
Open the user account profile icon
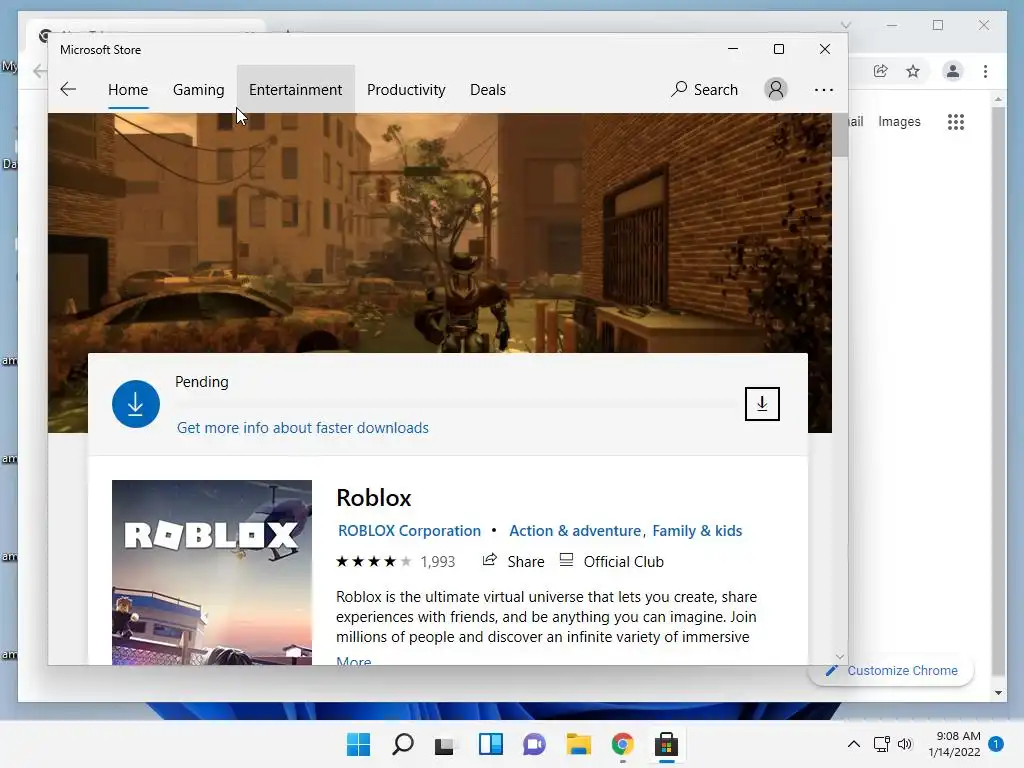pos(776,89)
